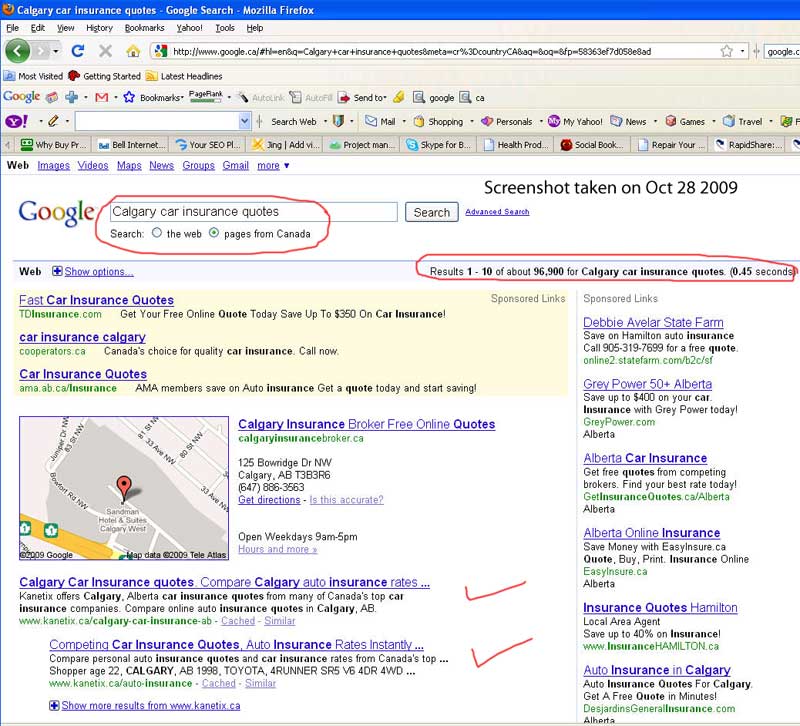This screenshot has width=800, height=726.
Task: Open 'Grey Power 50+ Alberta' sponsored link
Action: point(647,384)
